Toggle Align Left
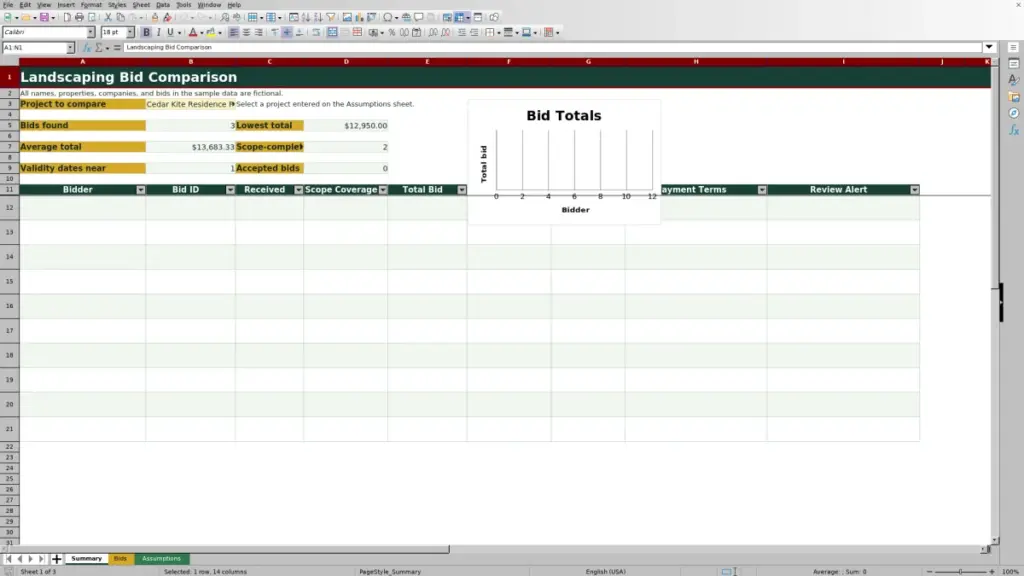The width and height of the screenshot is (1024, 576). (x=233, y=32)
